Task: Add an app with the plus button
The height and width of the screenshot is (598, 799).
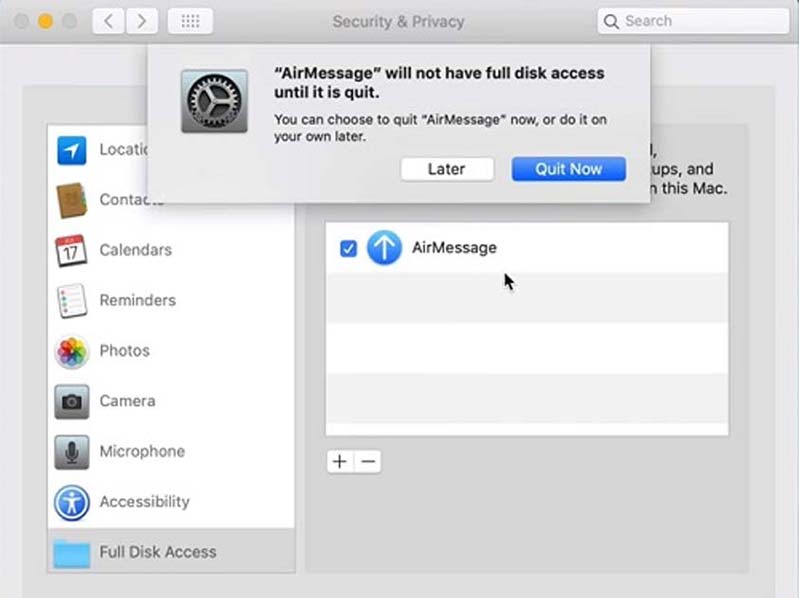Action: click(x=340, y=461)
